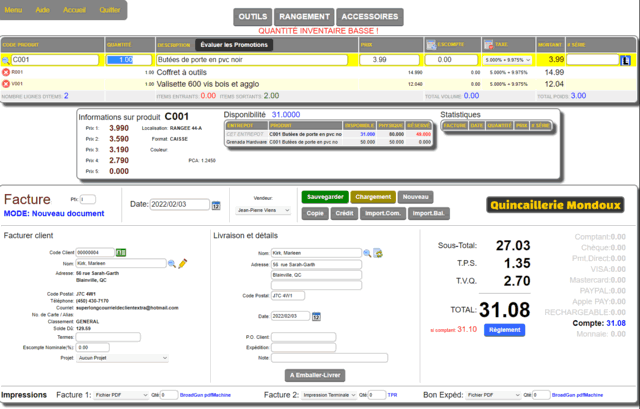Image resolution: width=640 pixels, height=409 pixels.
Task: Click the VISA payment line
Action: (608, 269)
